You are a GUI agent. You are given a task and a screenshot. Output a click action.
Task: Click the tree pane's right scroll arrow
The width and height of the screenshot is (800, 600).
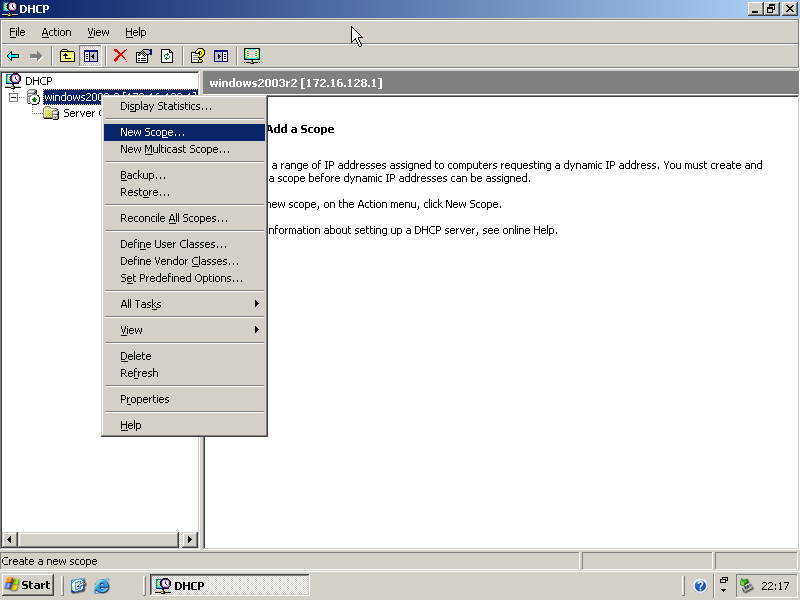pos(190,540)
